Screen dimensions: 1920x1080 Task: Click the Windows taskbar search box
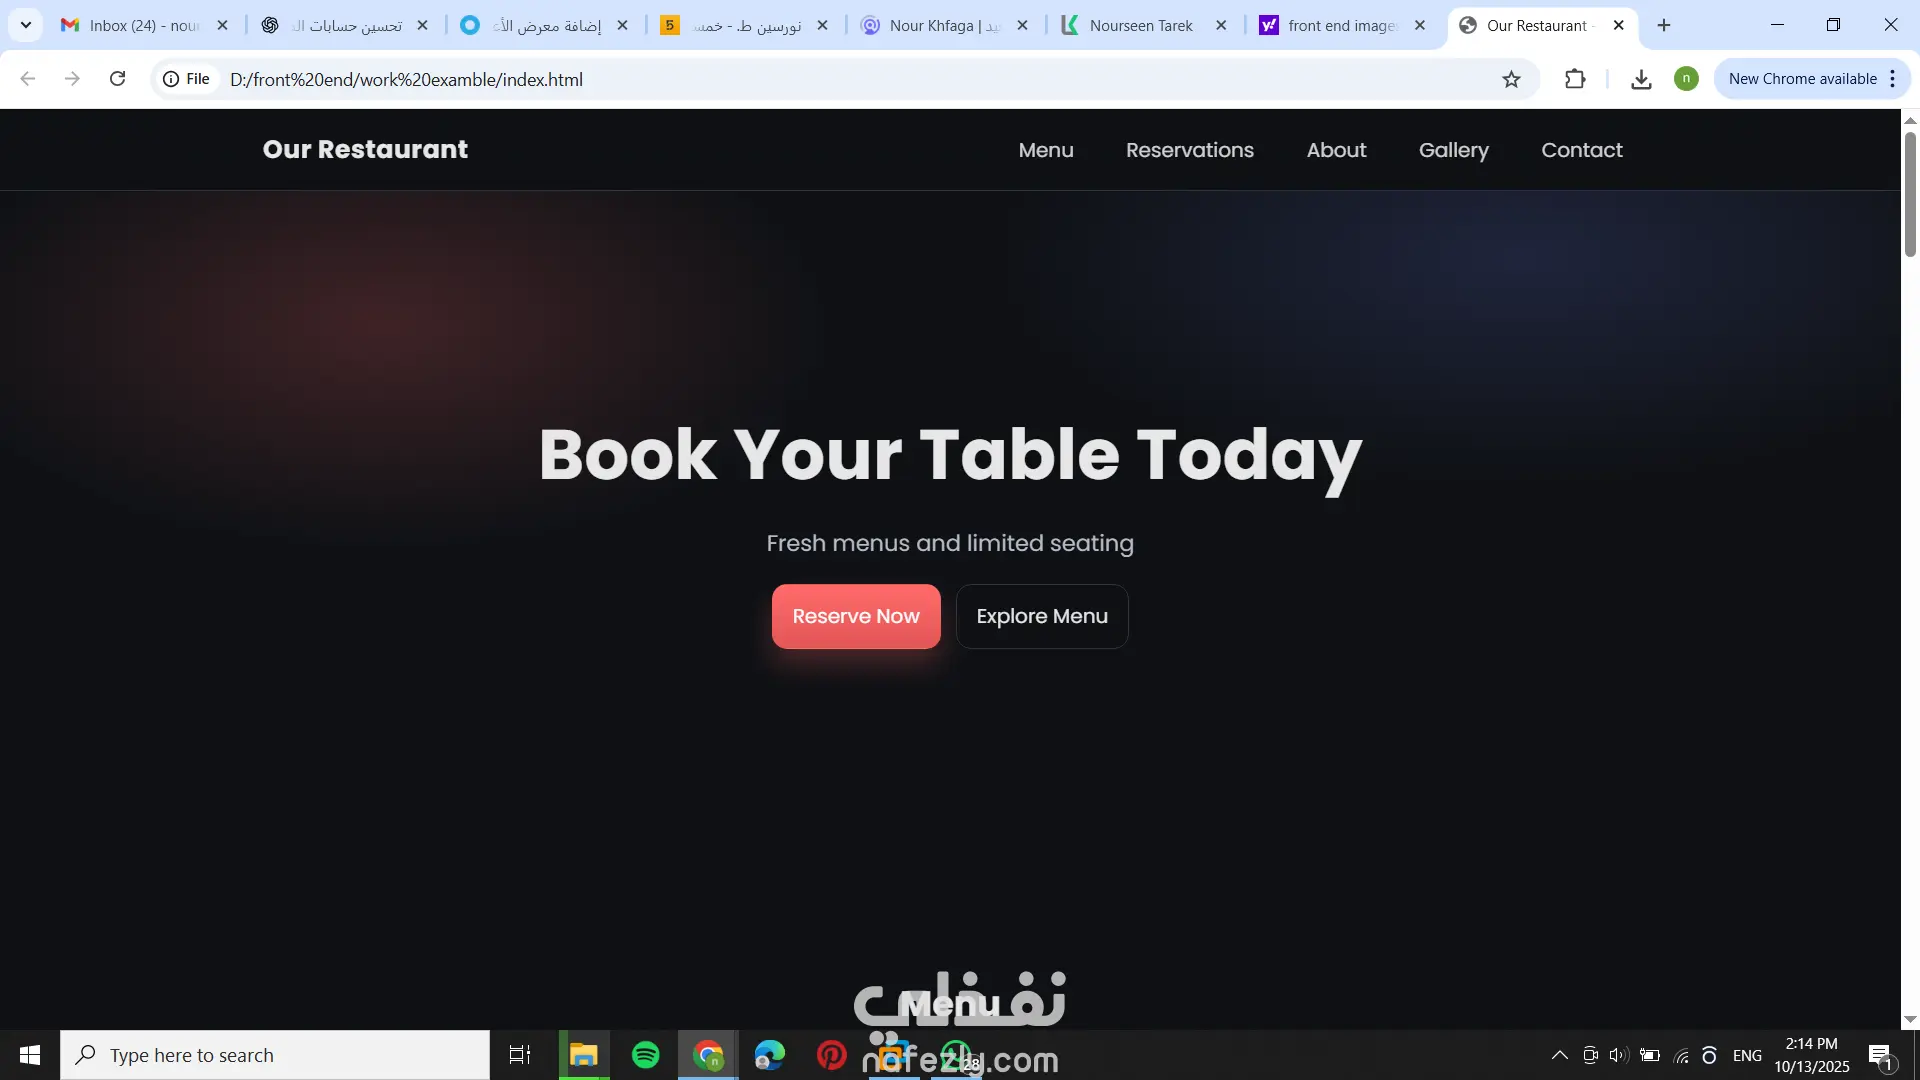(x=275, y=1055)
